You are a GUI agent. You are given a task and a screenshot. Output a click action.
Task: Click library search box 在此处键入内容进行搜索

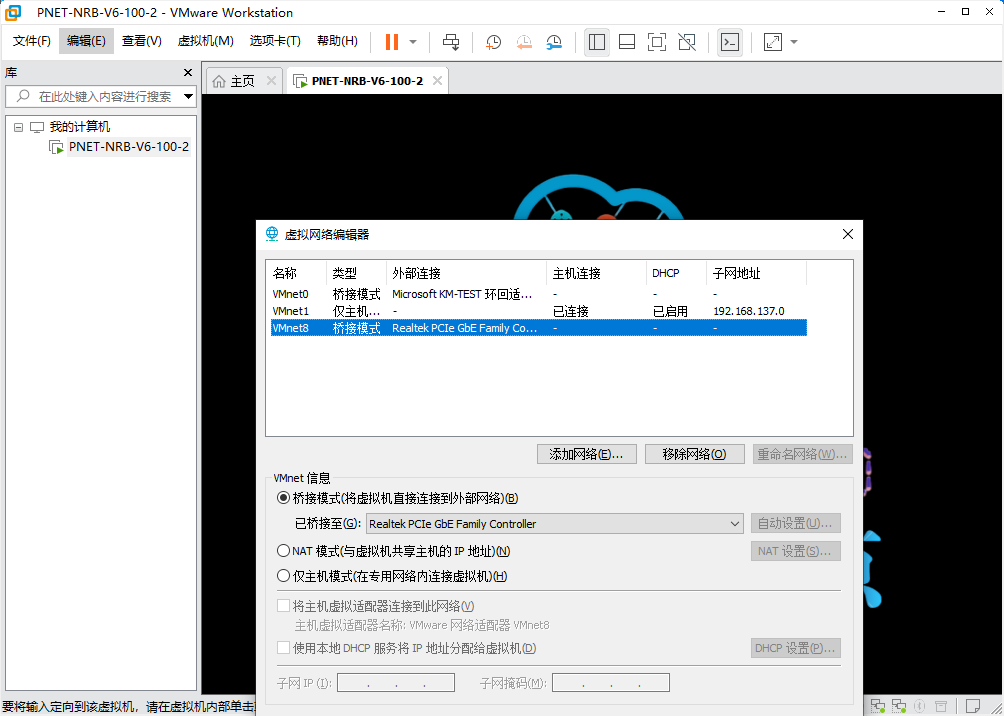101,97
